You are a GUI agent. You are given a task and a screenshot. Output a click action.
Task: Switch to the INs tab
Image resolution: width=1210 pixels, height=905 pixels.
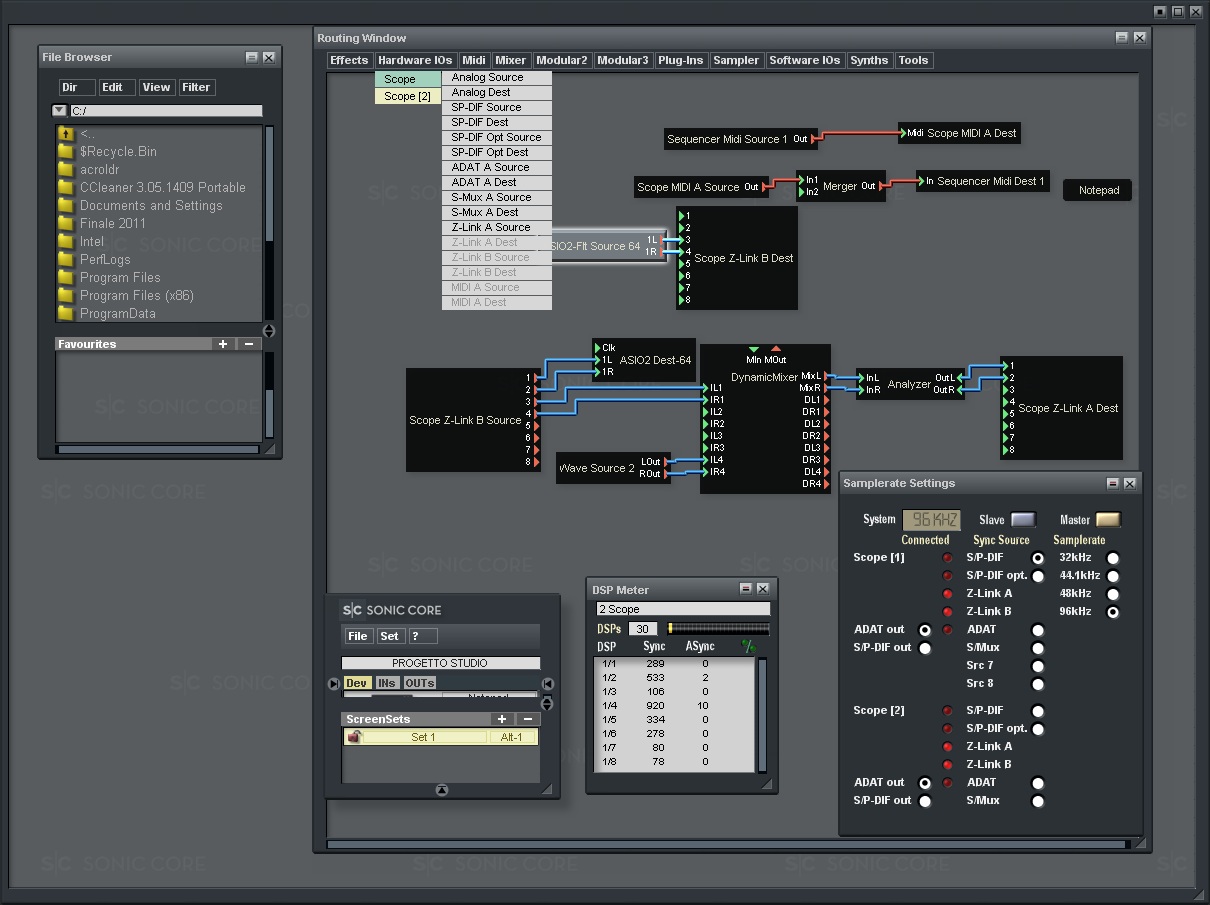387,683
